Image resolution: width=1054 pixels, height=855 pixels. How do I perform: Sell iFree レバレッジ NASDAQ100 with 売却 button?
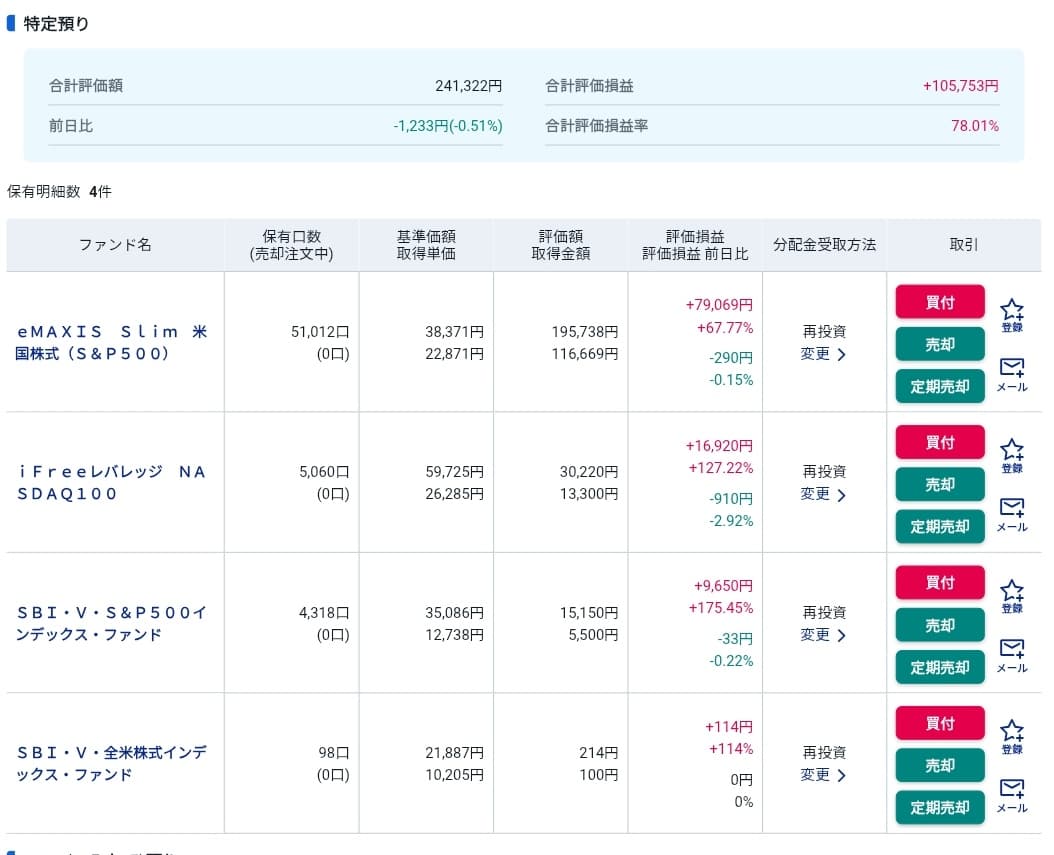[939, 485]
